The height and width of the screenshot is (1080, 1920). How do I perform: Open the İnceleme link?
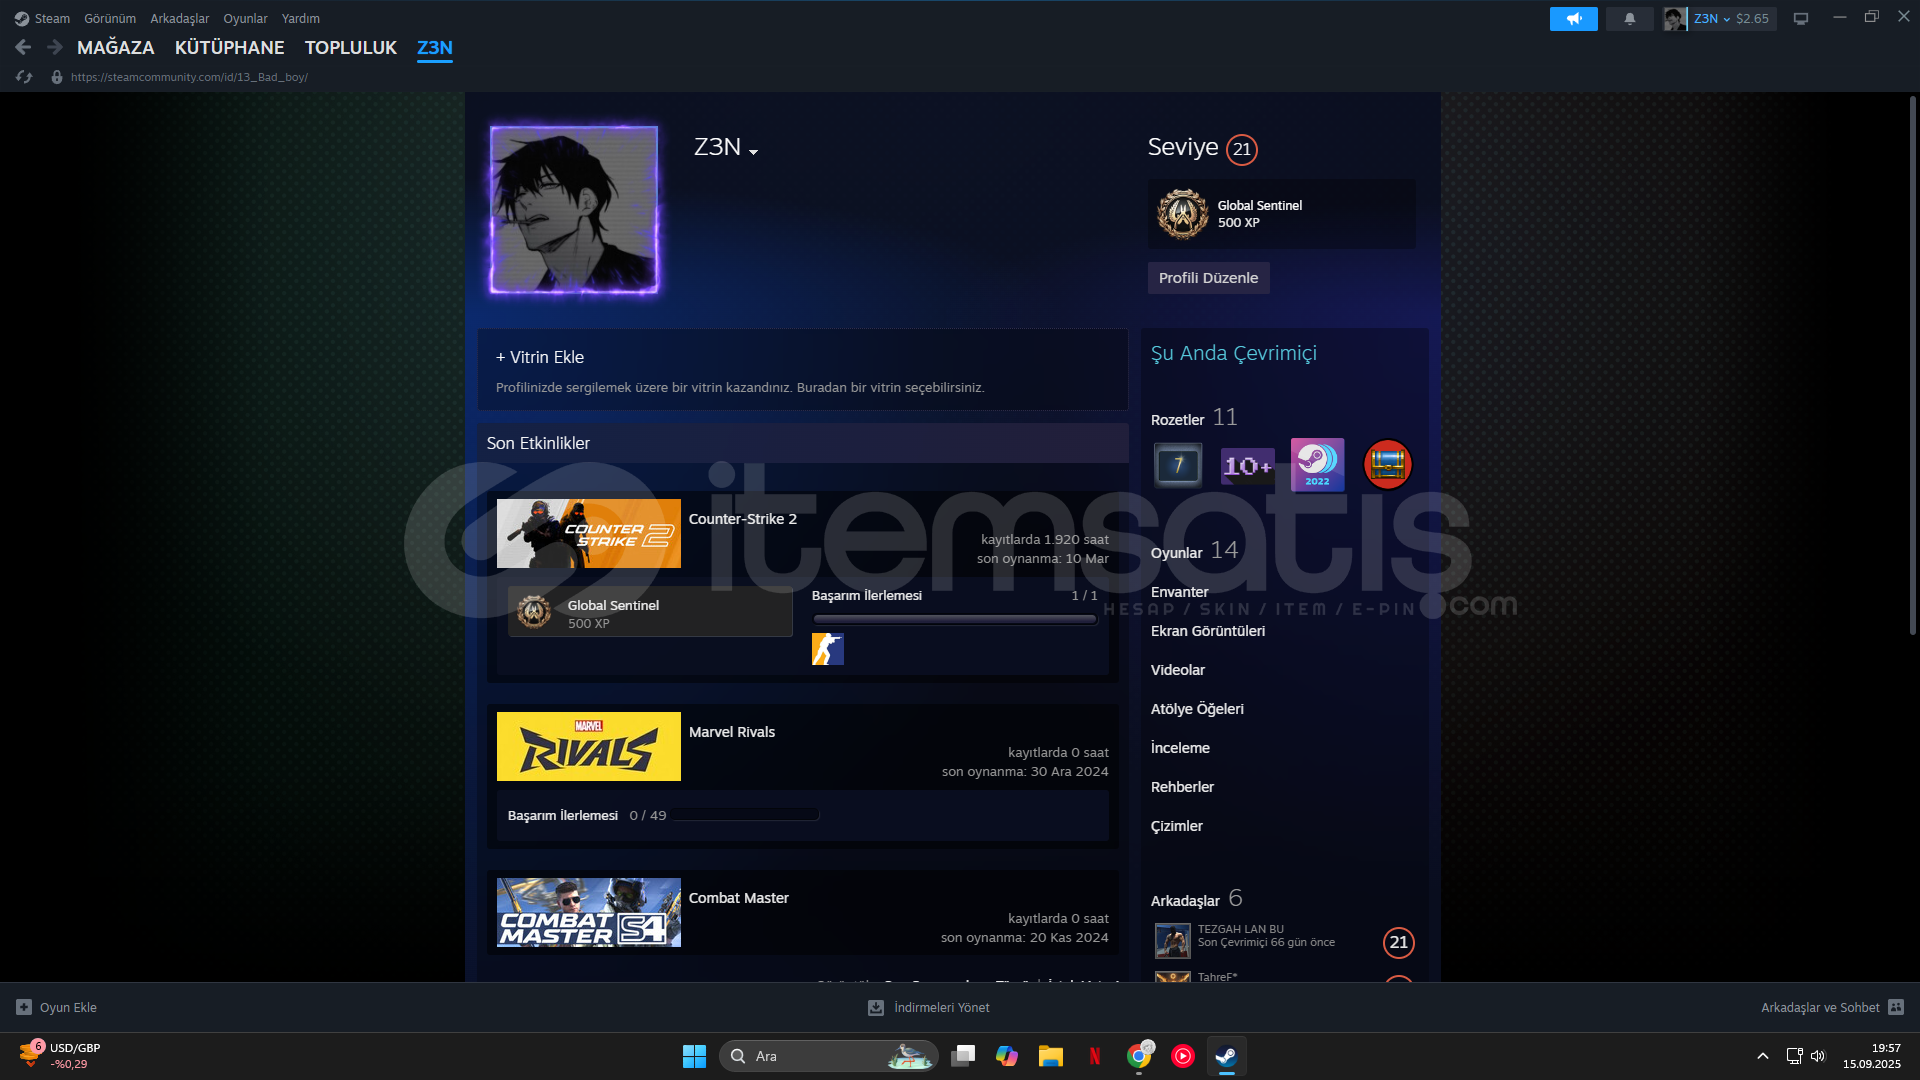1181,748
